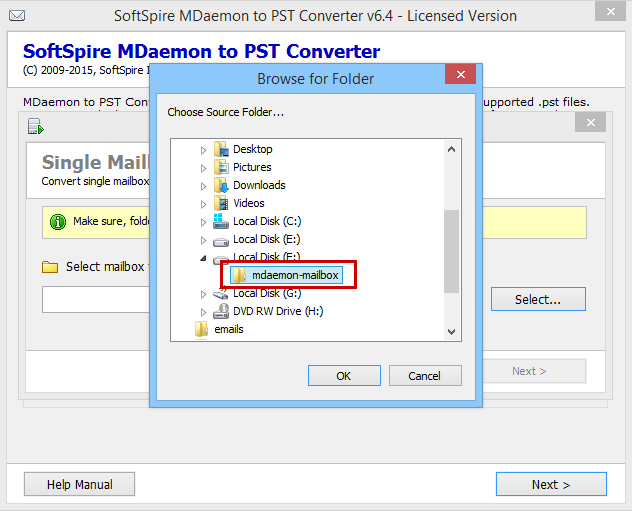Expand the DVD RW Drive (H:) node
This screenshot has width=632, height=511.
point(203,312)
